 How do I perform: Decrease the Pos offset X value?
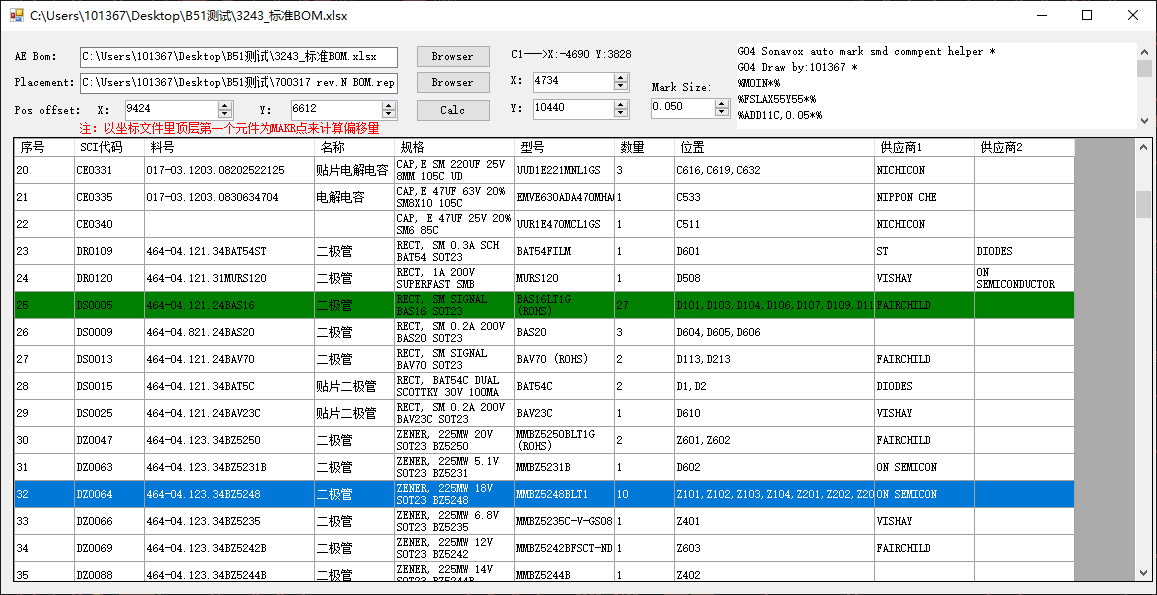click(226, 114)
